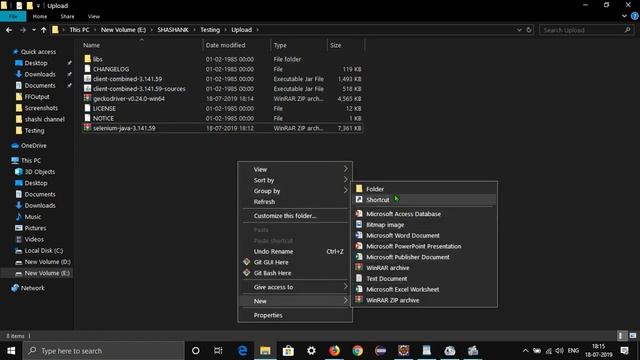Screen dimensions: 640x360
Task: Click Refresh in the context menu
Action: click(295, 202)
